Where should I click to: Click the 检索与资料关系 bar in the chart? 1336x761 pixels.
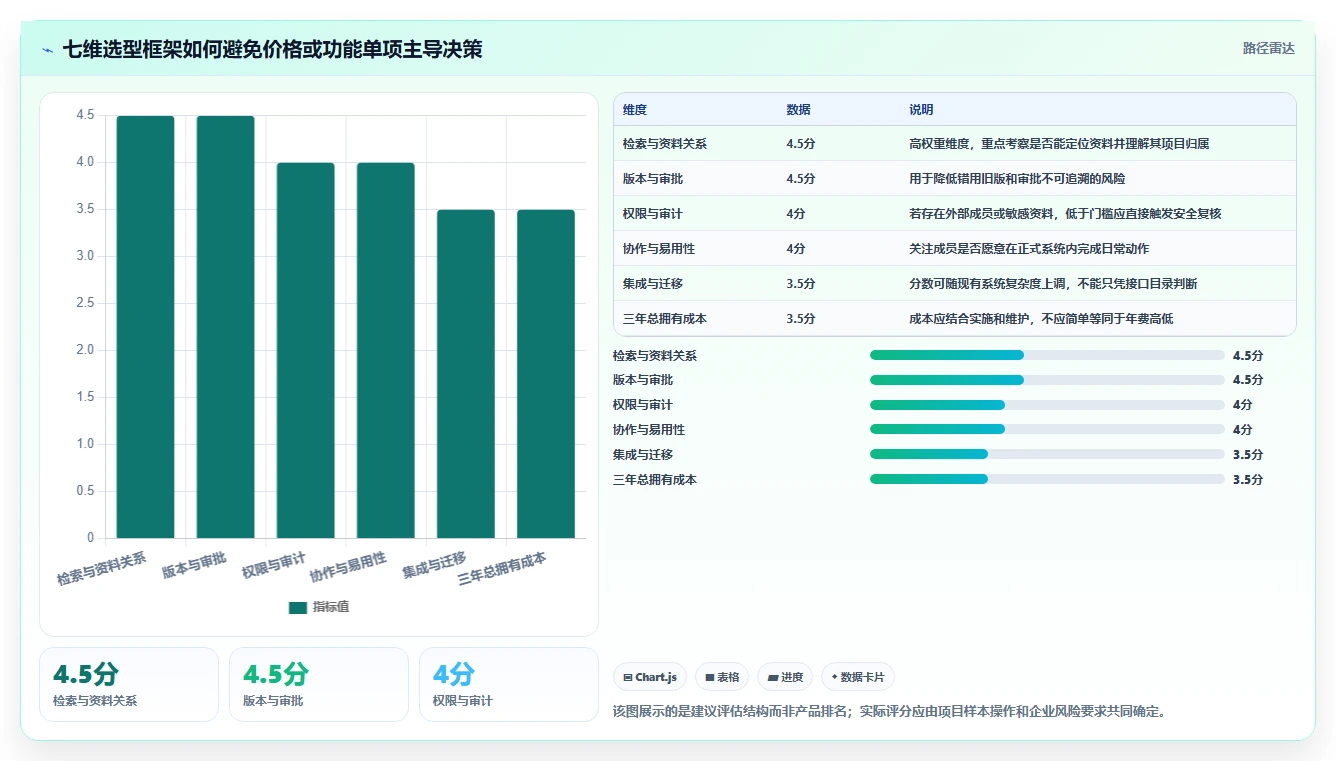click(145, 327)
